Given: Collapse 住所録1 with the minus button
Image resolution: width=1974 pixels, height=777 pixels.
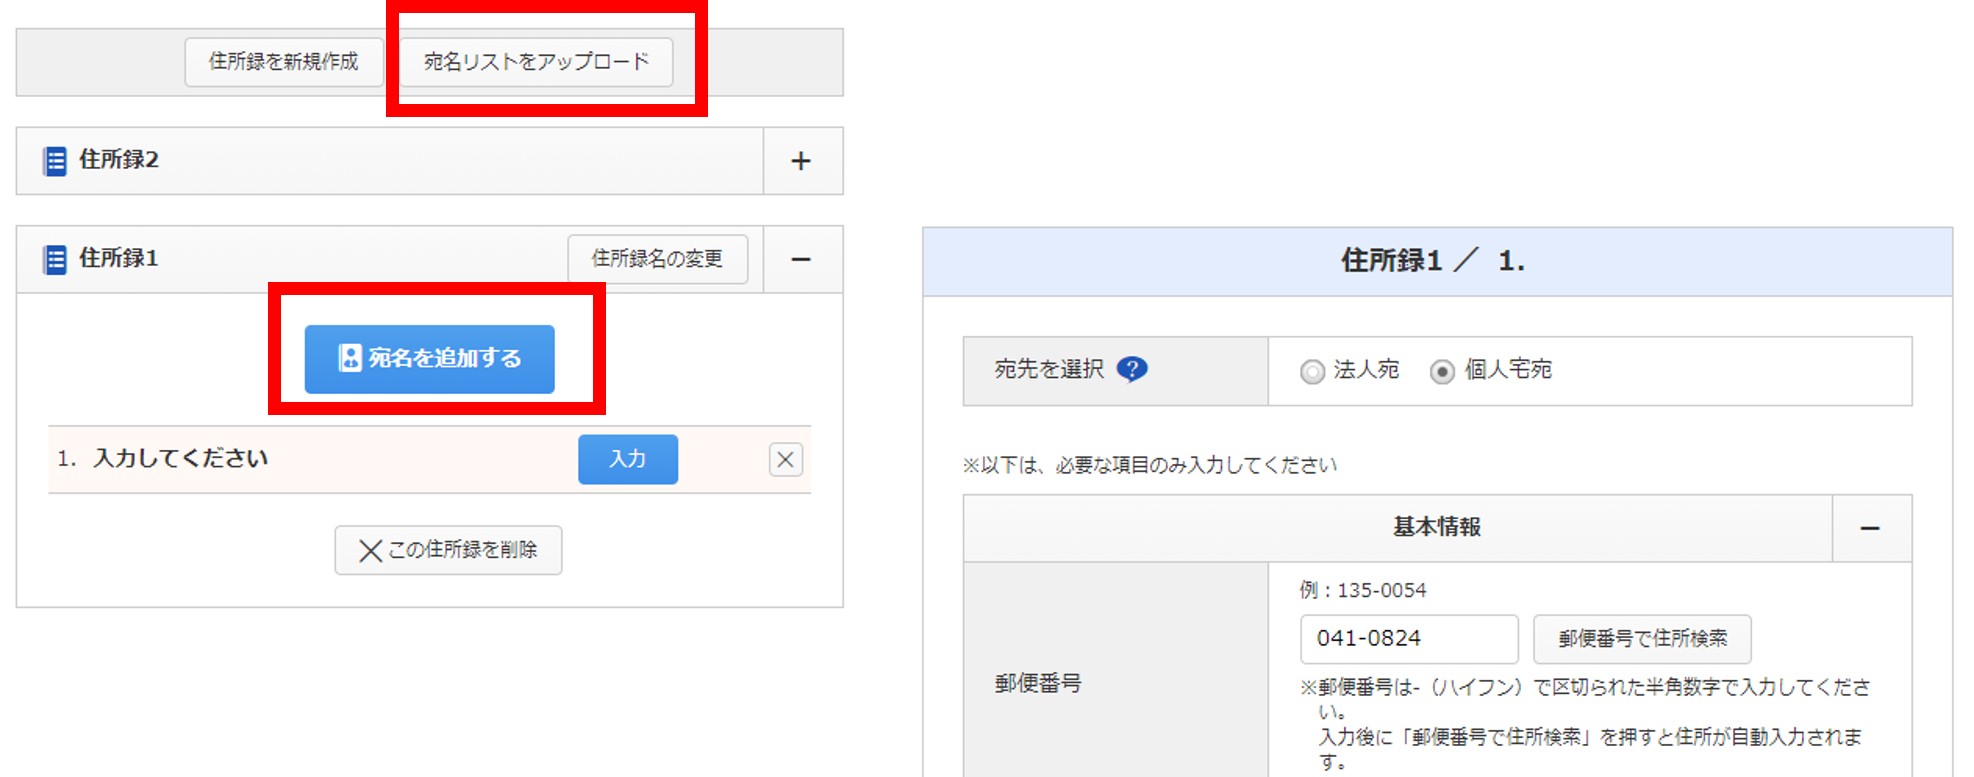Looking at the screenshot, I should pyautogui.click(x=801, y=260).
